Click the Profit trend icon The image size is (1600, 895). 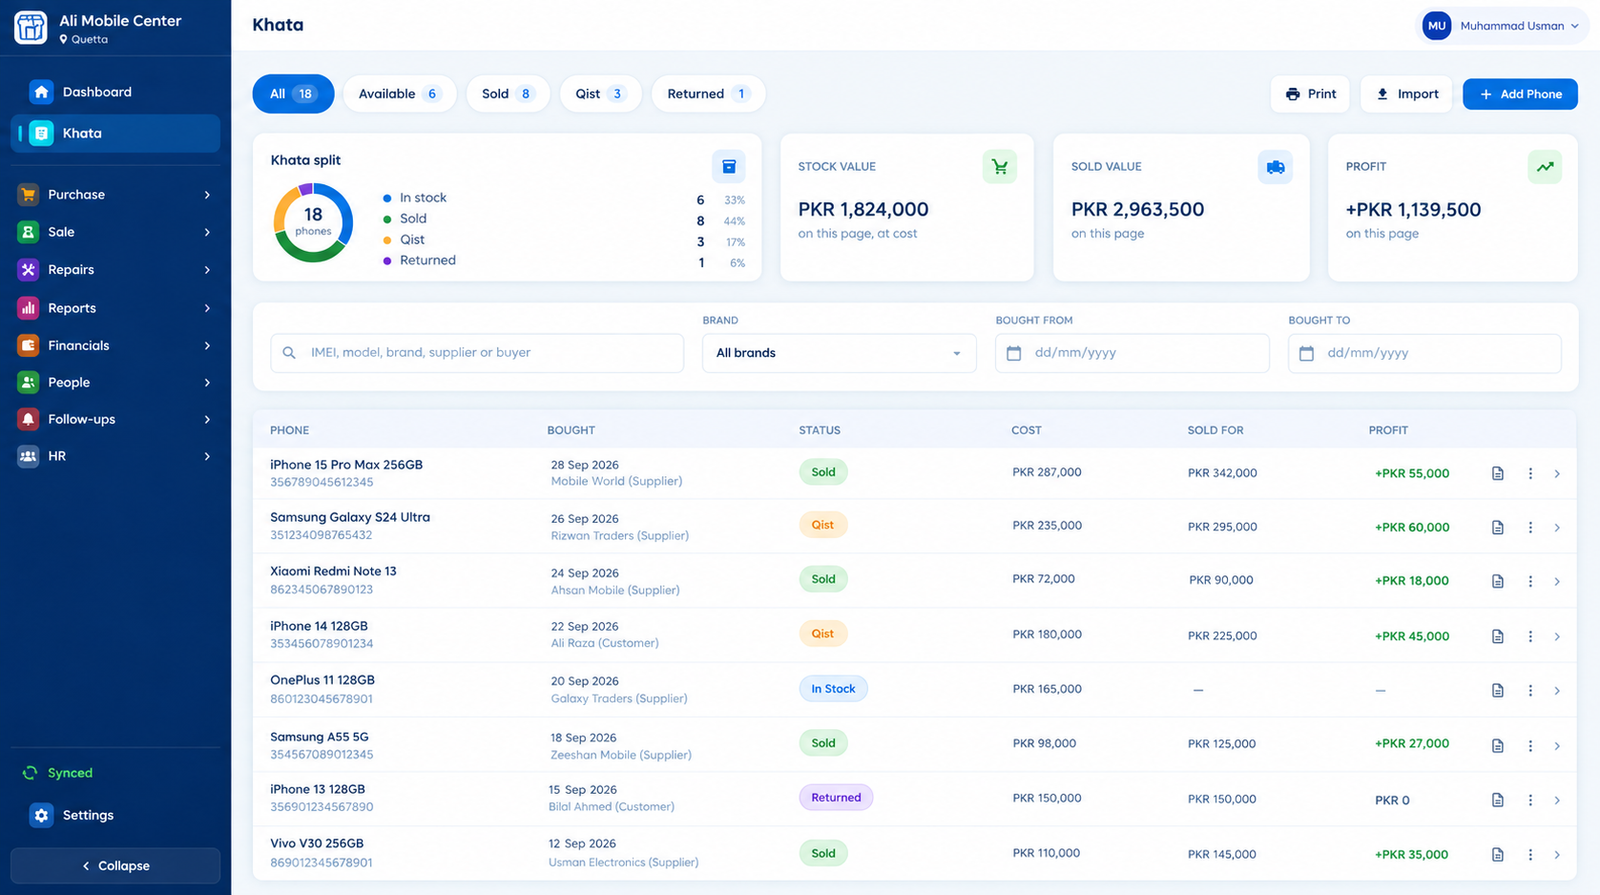[x=1545, y=167]
